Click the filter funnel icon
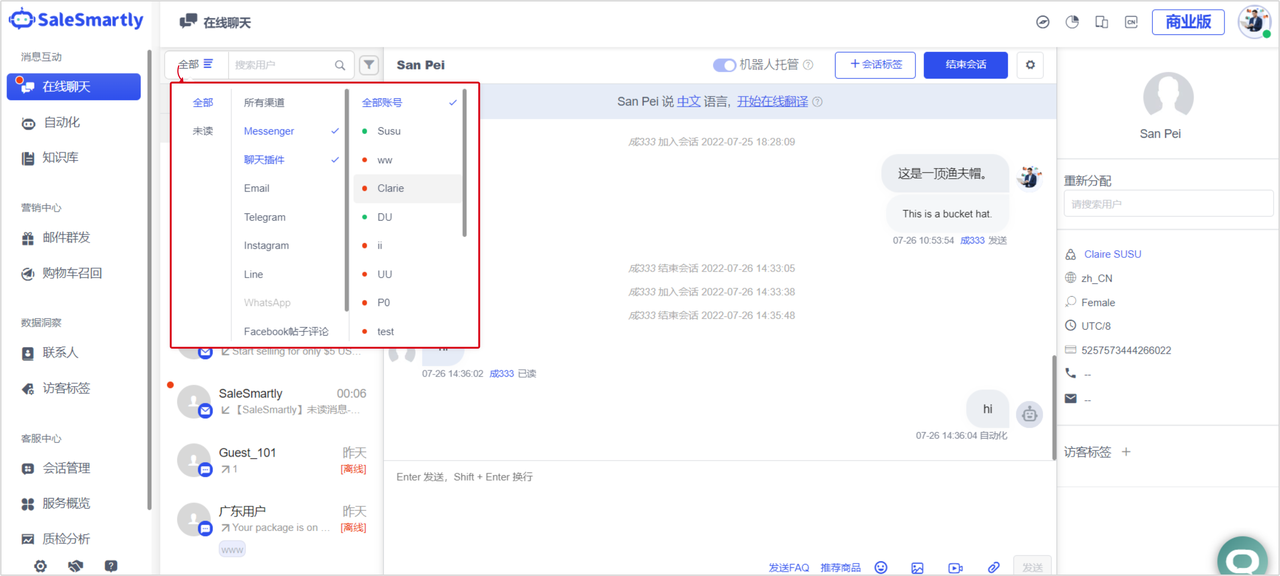 (369, 65)
